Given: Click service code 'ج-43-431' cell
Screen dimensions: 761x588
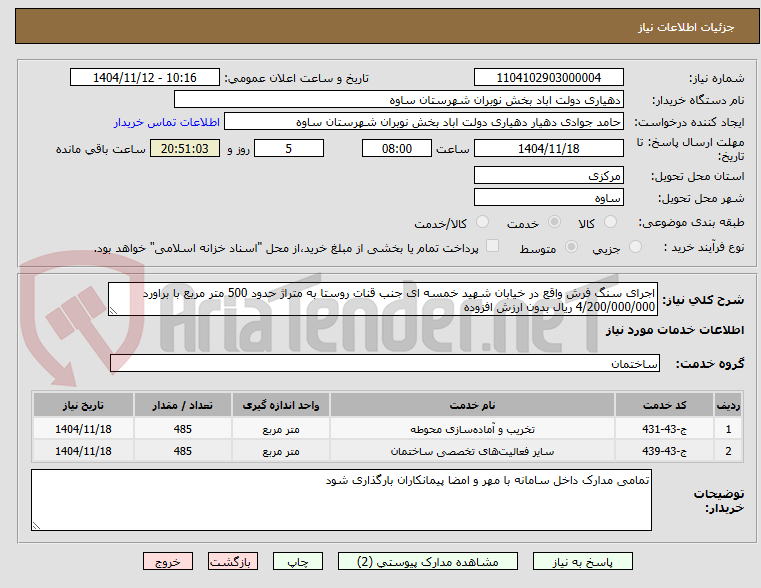Looking at the screenshot, I should pos(664,429).
